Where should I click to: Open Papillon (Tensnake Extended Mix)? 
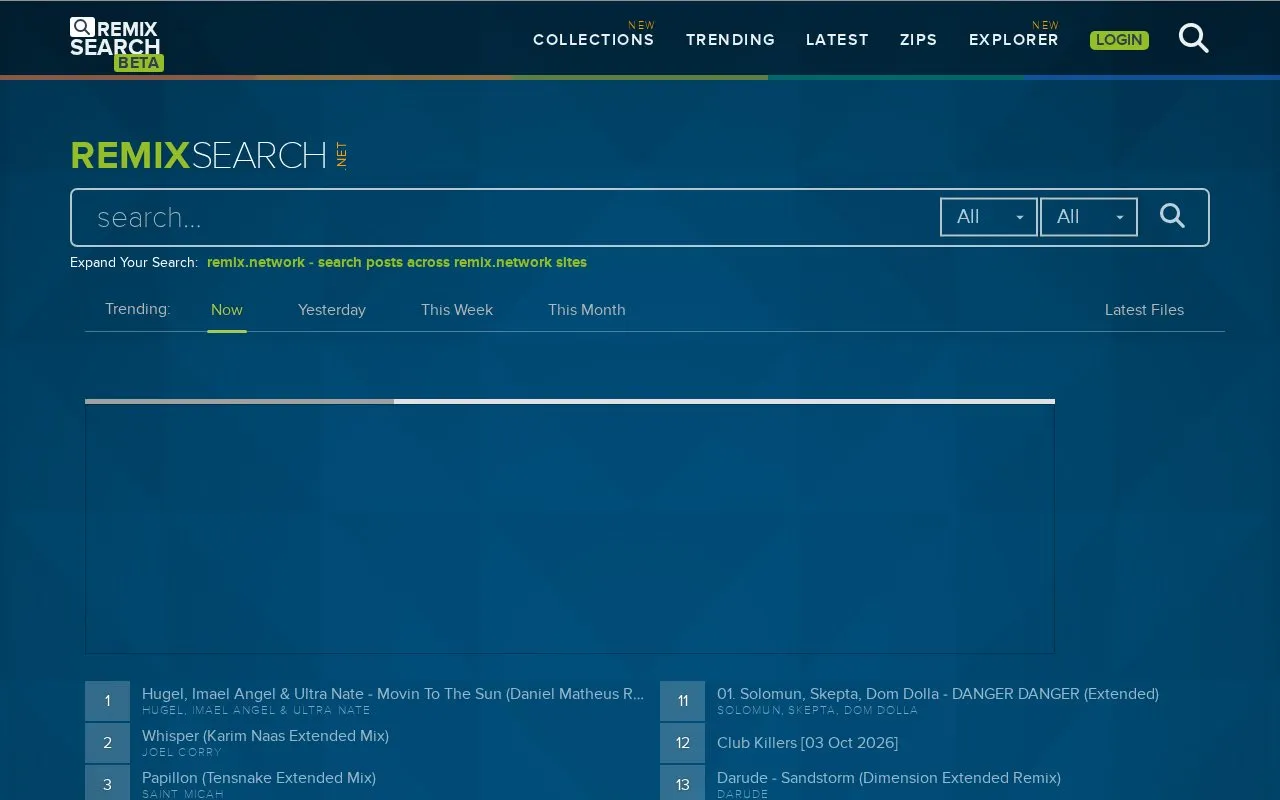click(x=259, y=777)
